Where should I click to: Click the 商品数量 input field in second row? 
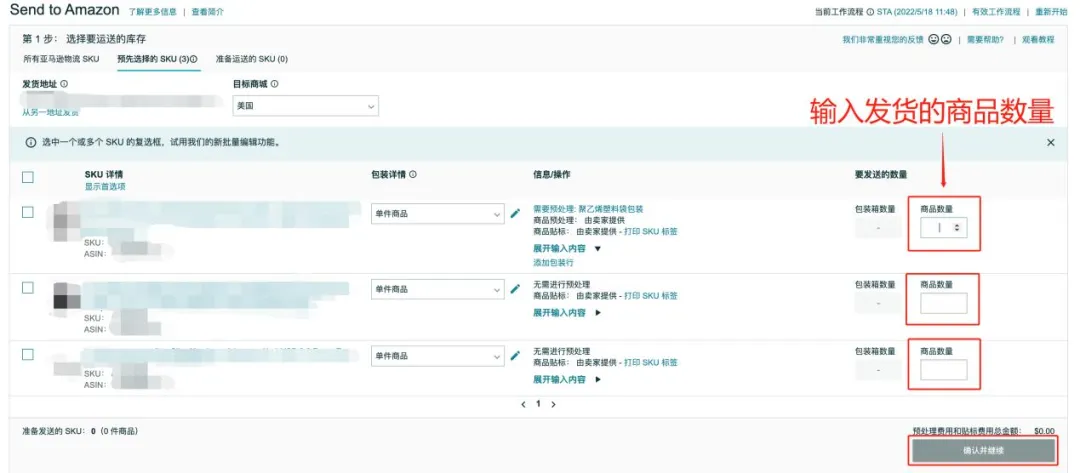point(943,303)
